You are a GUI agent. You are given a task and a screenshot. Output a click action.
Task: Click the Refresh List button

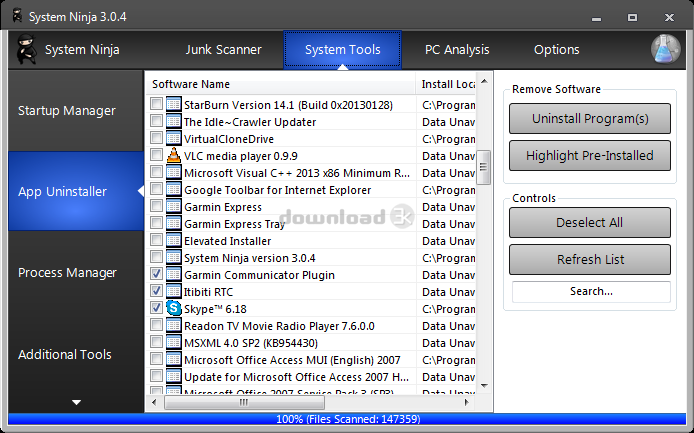tap(590, 259)
